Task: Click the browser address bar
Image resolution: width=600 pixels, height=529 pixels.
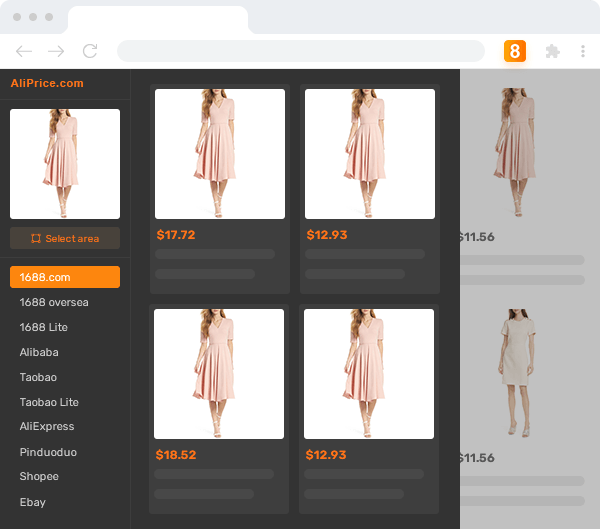Action: tap(300, 51)
